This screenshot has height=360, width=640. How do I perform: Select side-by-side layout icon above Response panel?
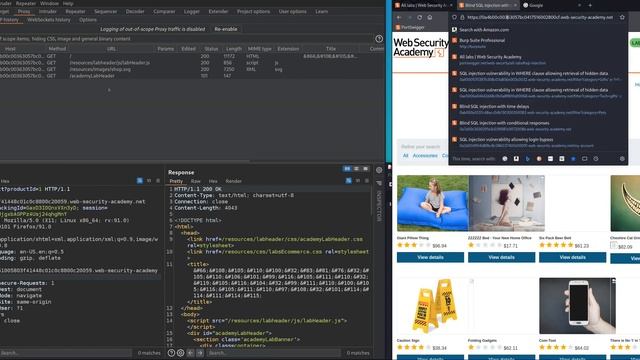tap(347, 169)
